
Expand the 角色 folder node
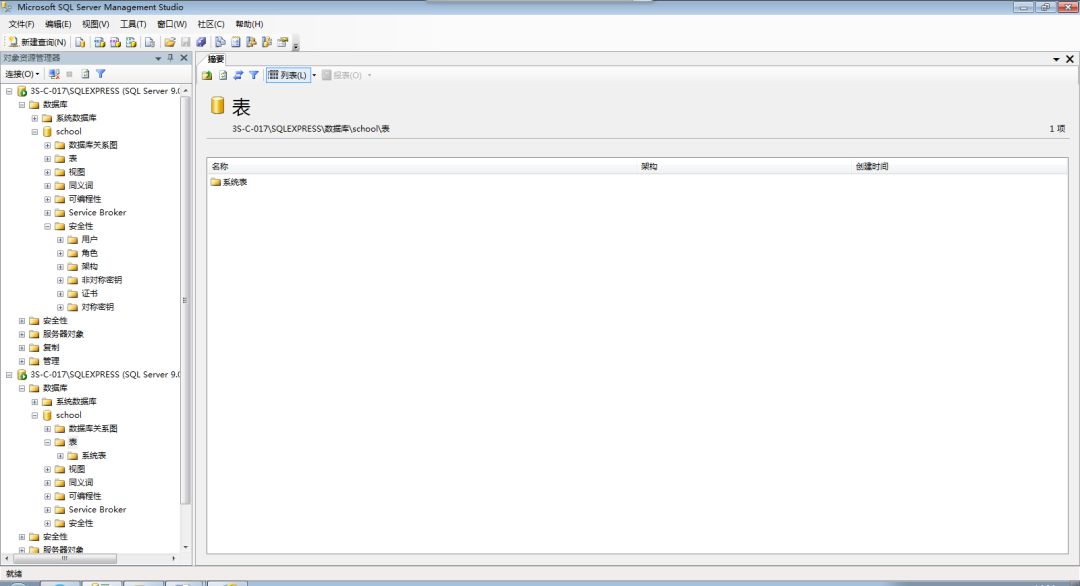(60, 253)
